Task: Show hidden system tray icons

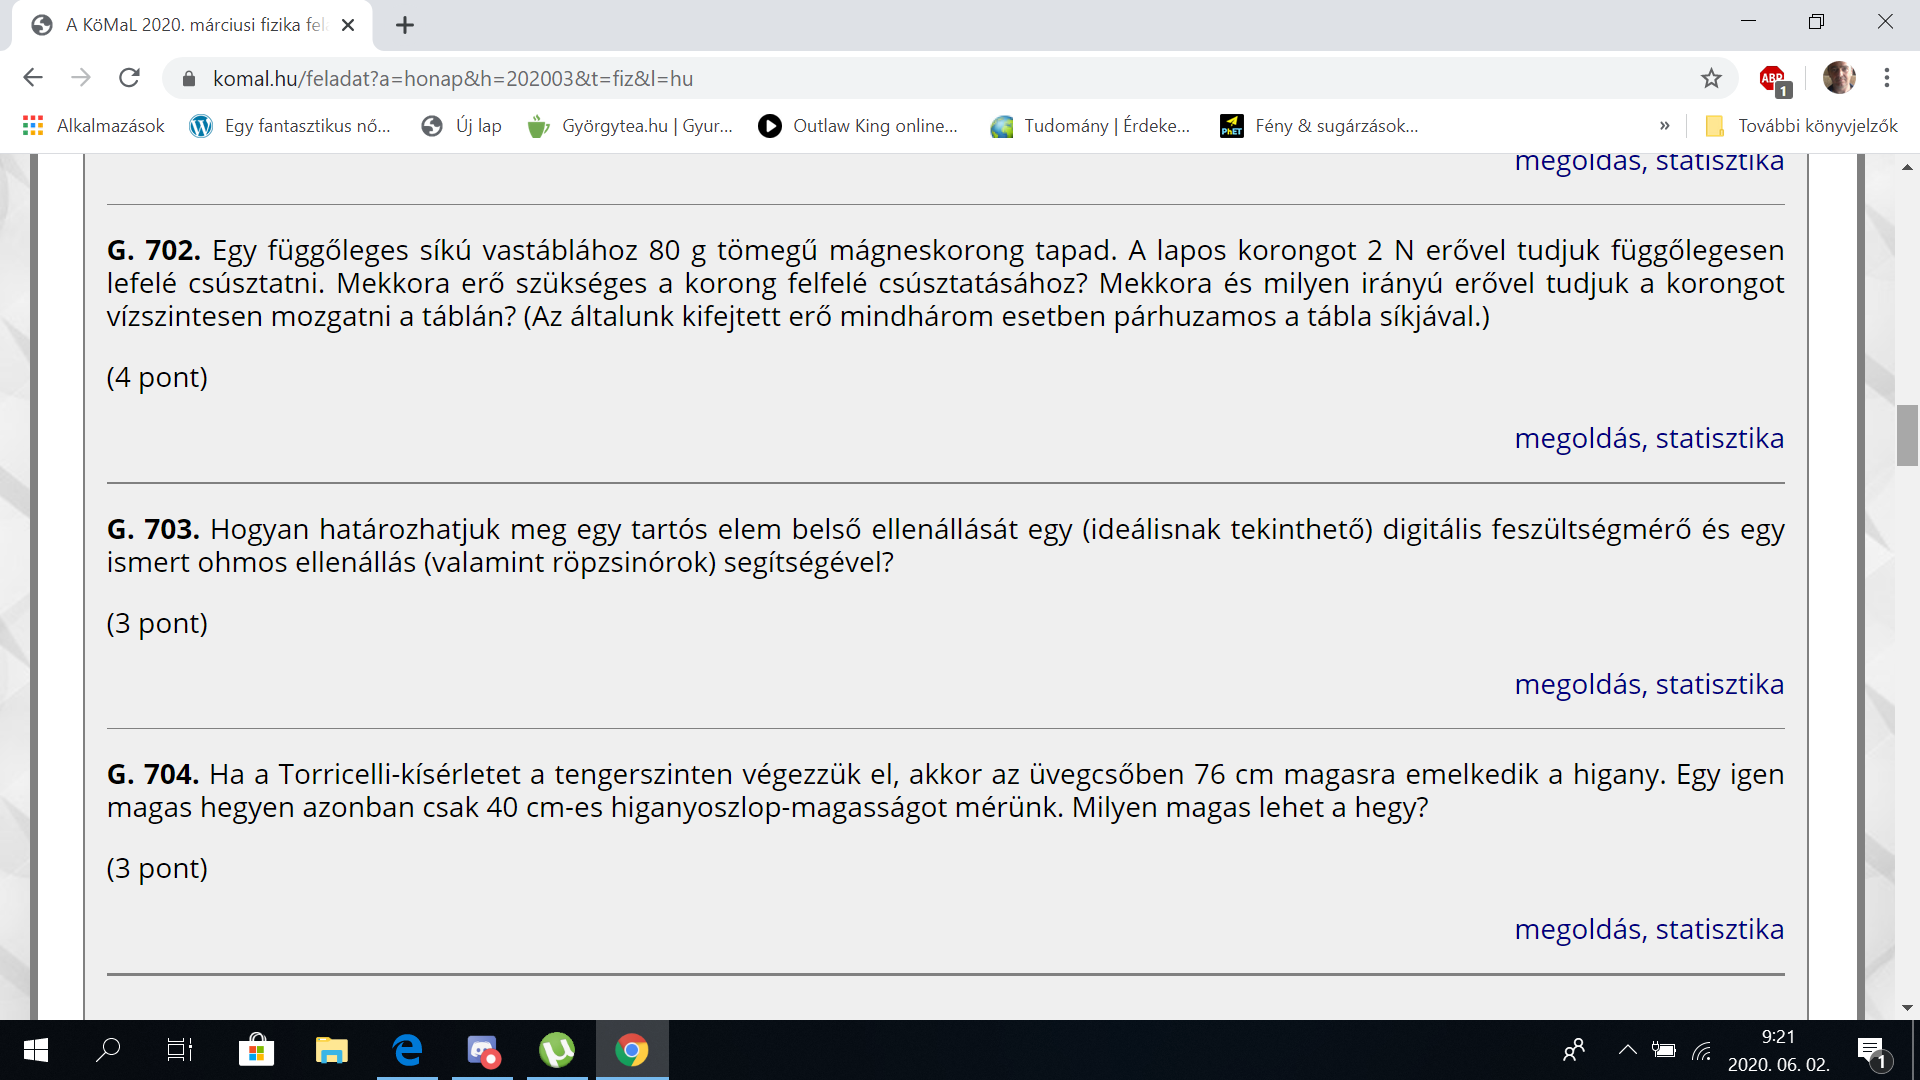Action: (x=1627, y=1050)
